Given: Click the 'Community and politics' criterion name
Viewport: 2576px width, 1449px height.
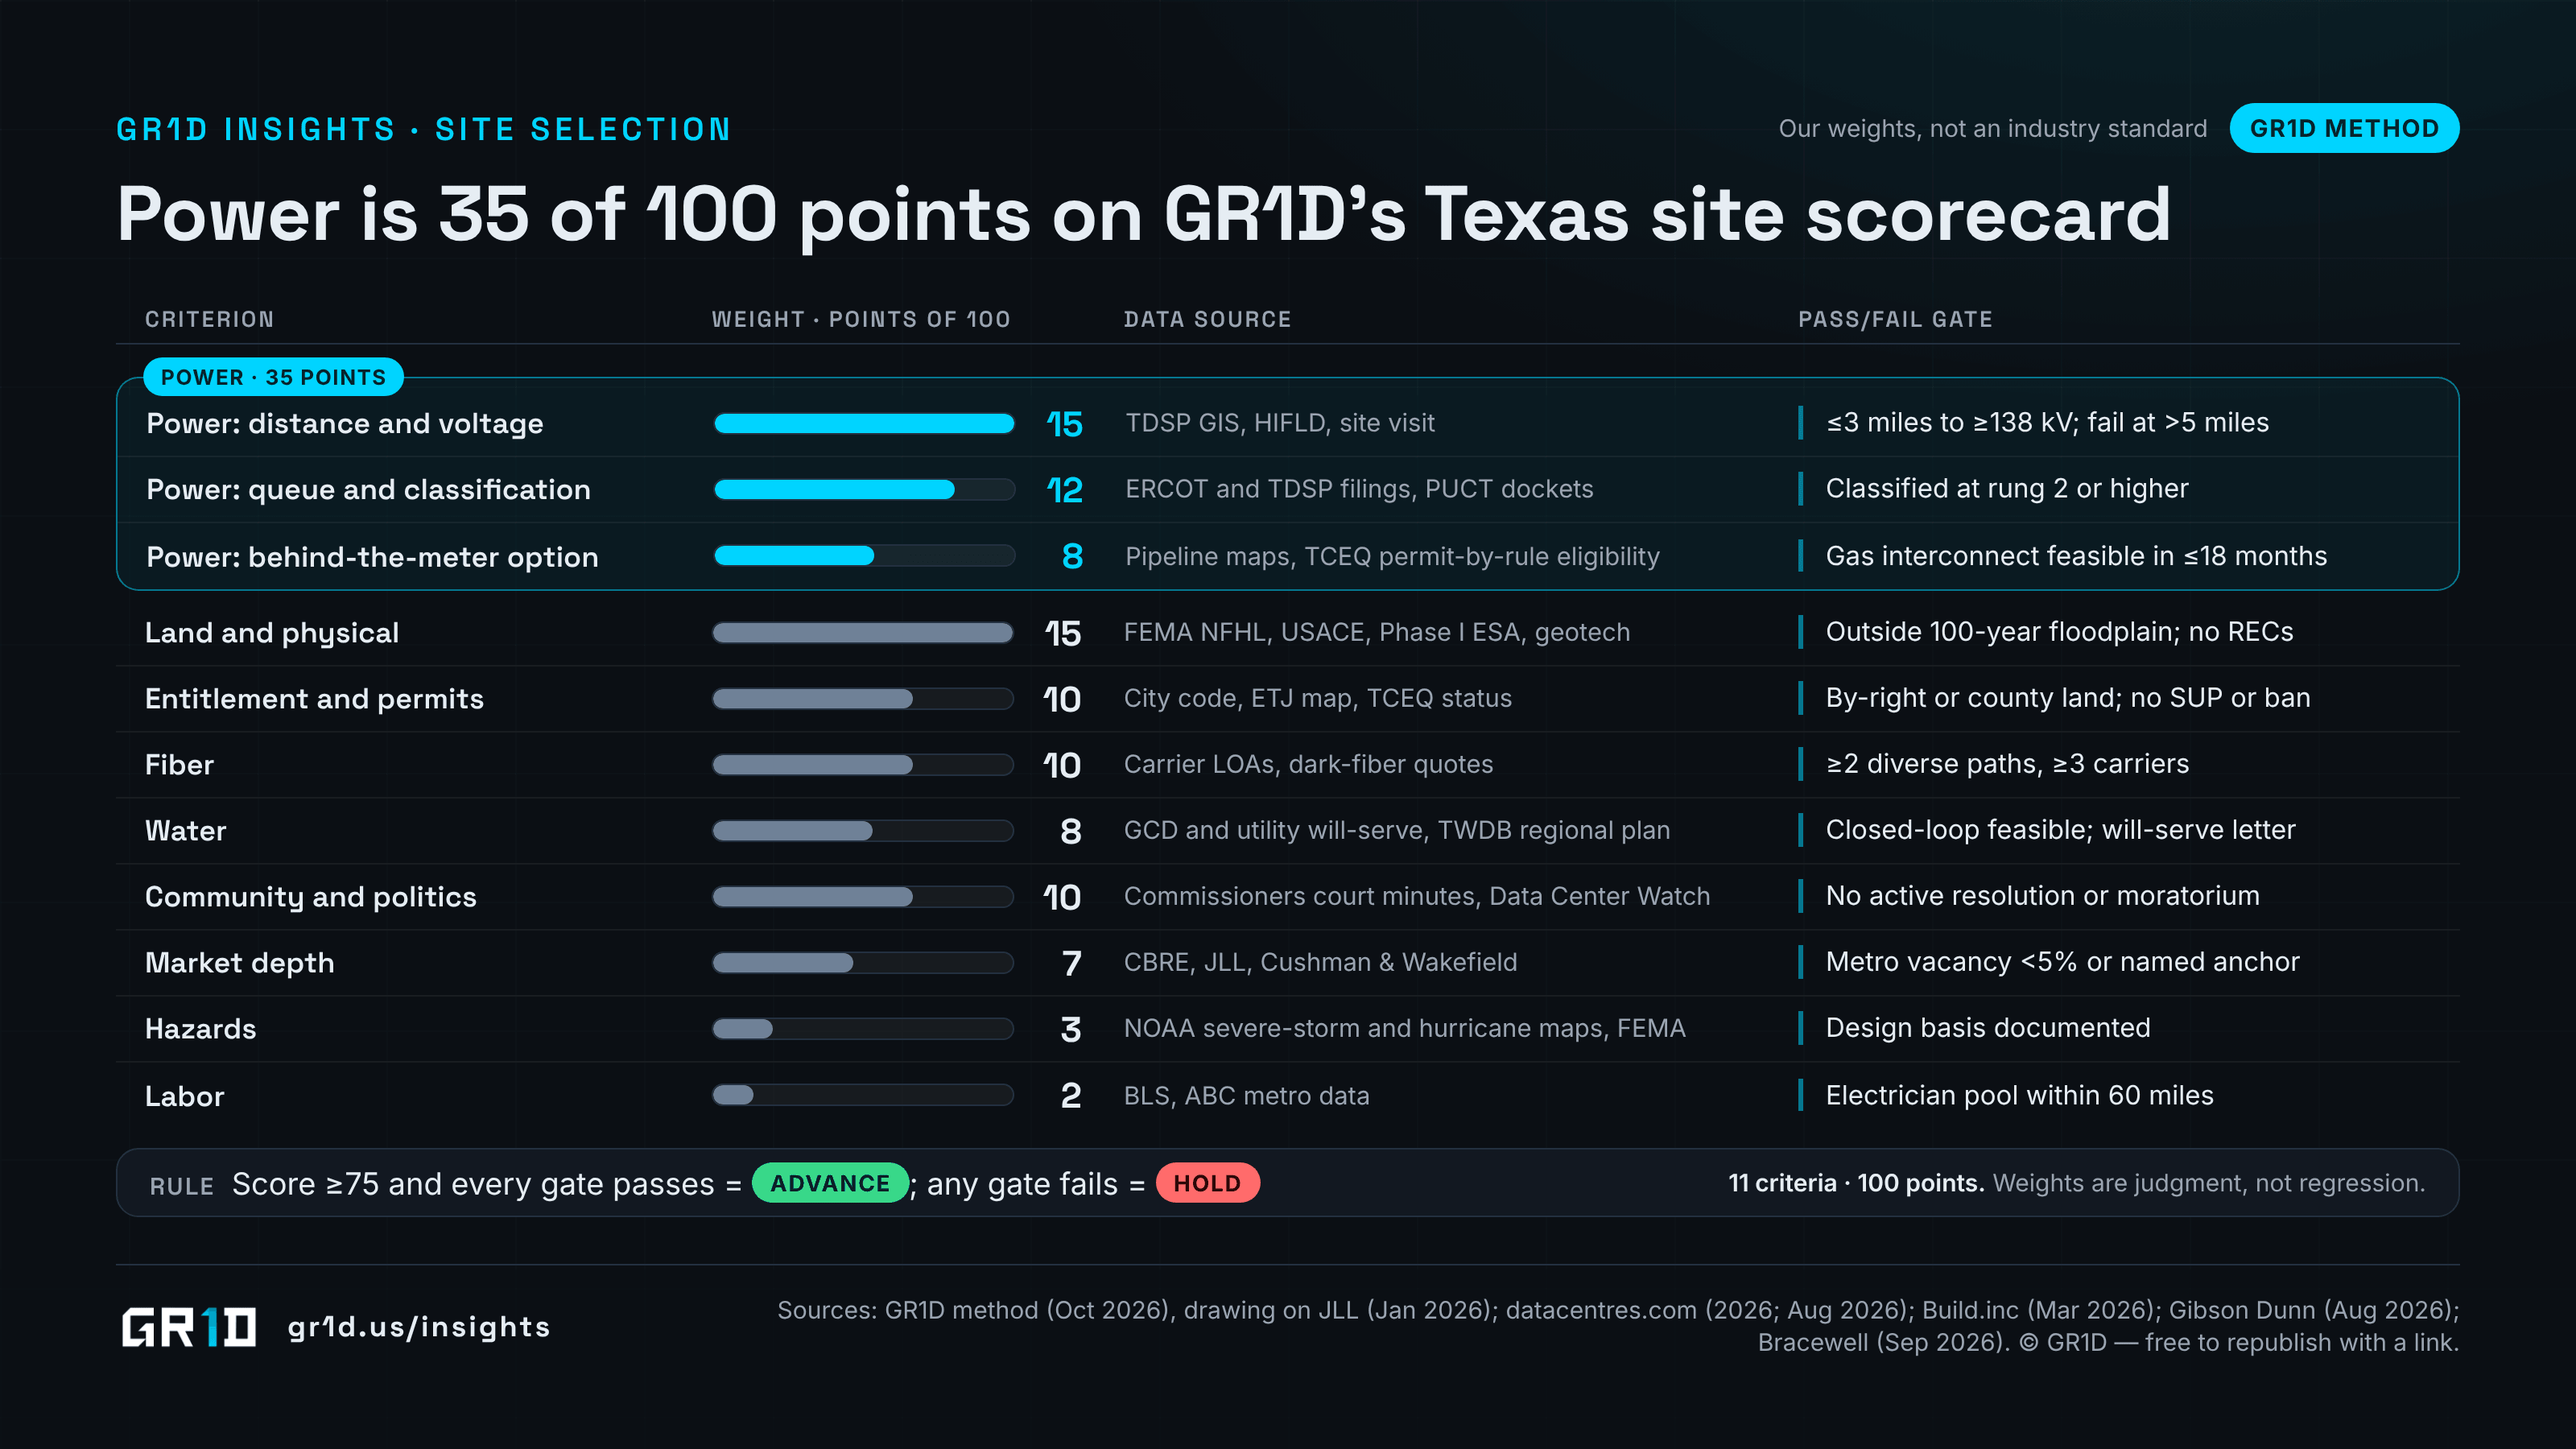Looking at the screenshot, I should click(311, 897).
